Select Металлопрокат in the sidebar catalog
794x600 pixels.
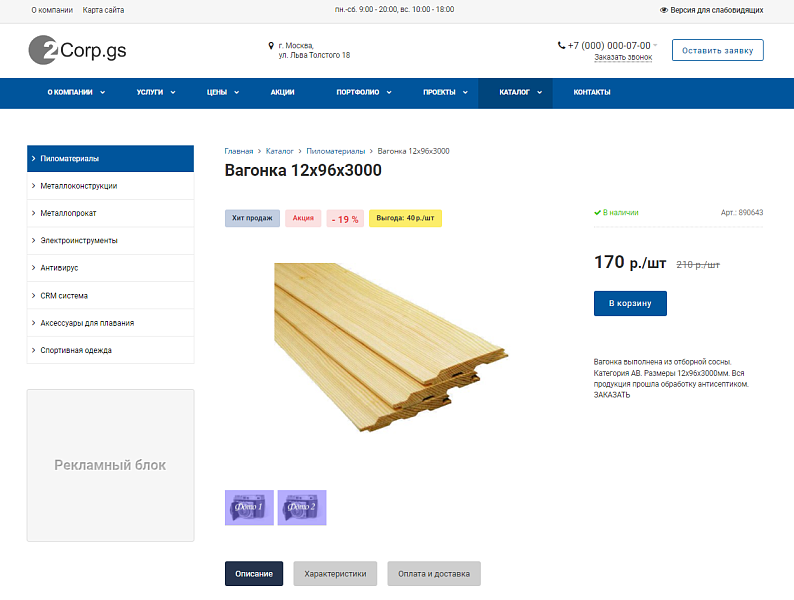pyautogui.click(x=68, y=213)
